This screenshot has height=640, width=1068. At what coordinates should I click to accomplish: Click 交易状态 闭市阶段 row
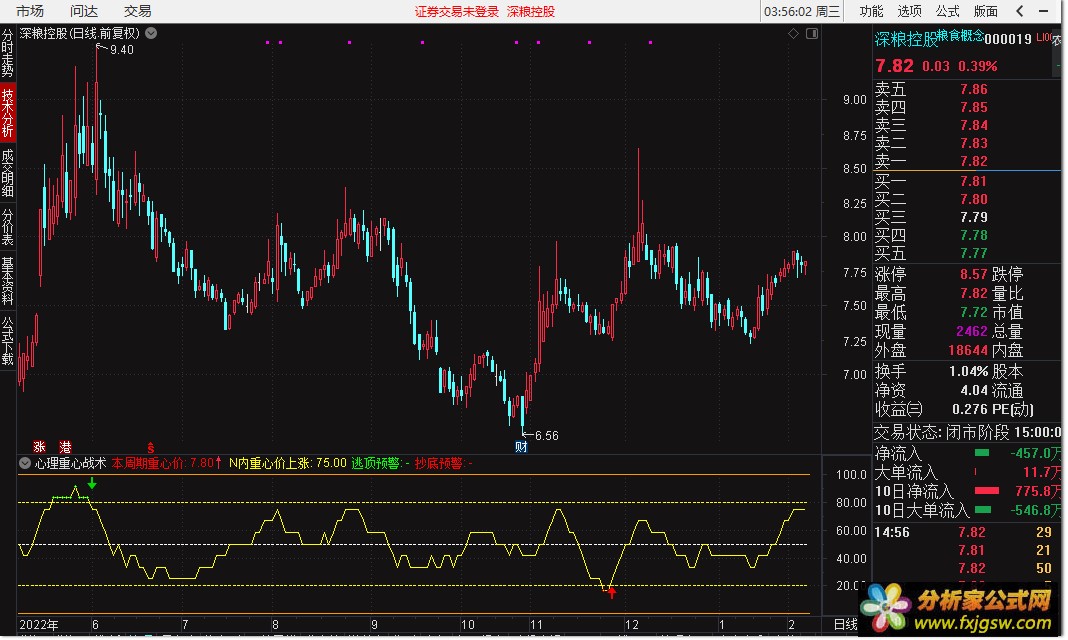967,432
